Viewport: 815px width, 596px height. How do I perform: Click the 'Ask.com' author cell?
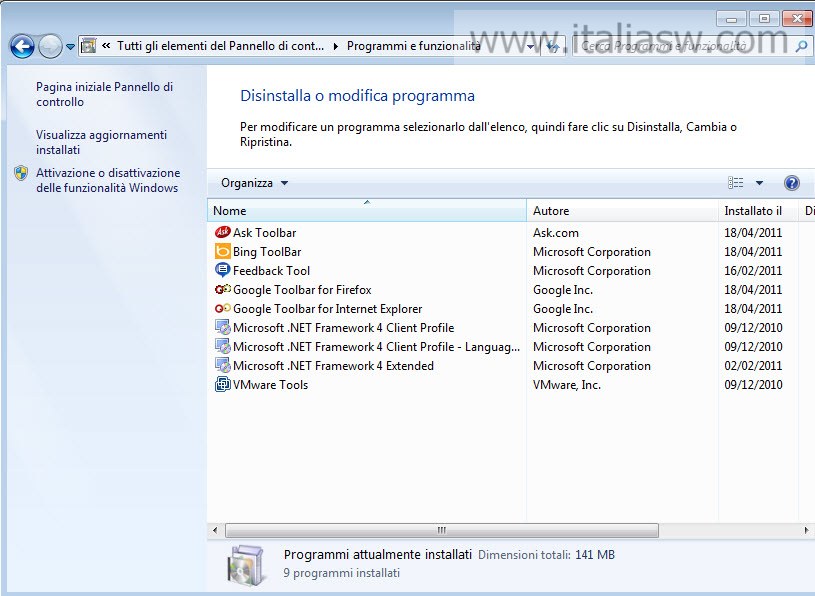[x=556, y=233]
